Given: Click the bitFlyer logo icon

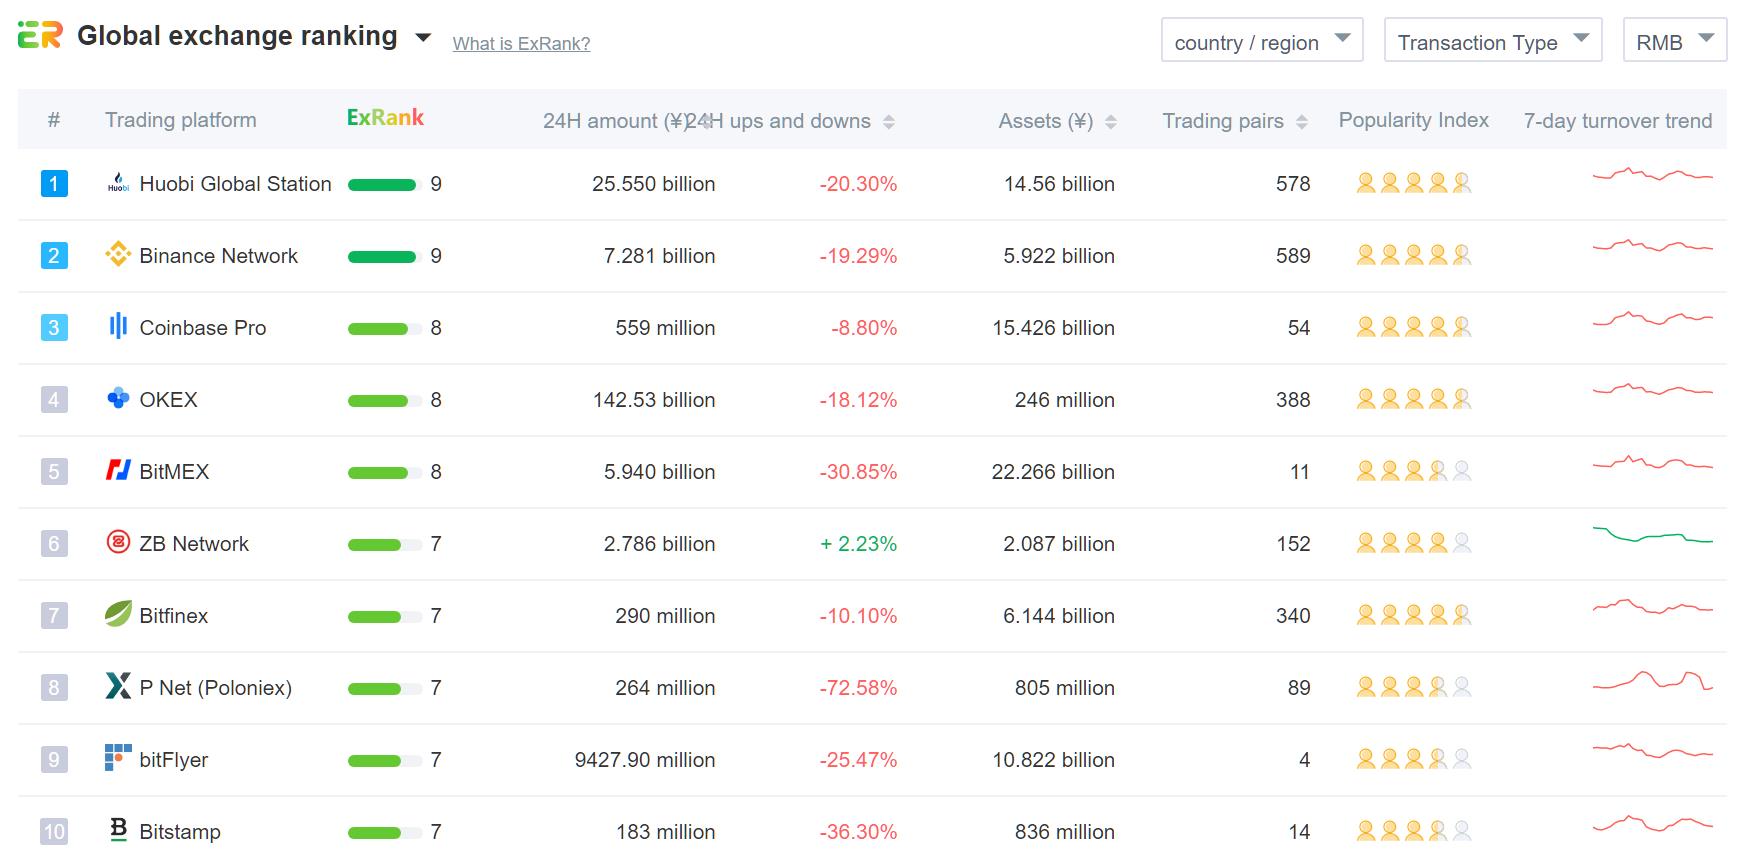Looking at the screenshot, I should (118, 758).
